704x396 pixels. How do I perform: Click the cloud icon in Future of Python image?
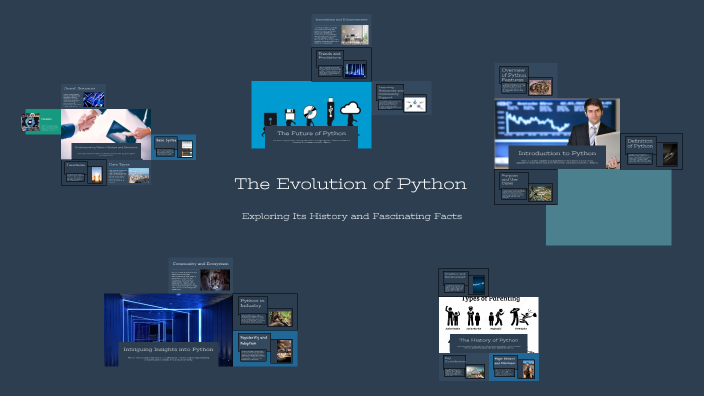pyautogui.click(x=351, y=110)
